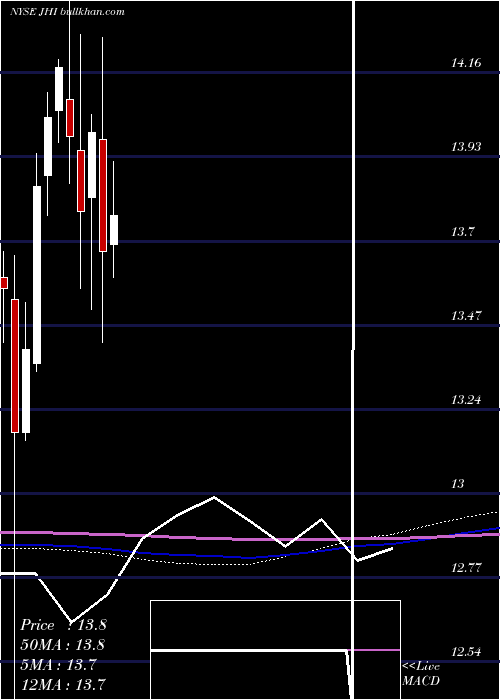Image resolution: width=500 pixels, height=700 pixels.
Task: Click the 13.47 price axis label
Action: [x=466, y=316]
